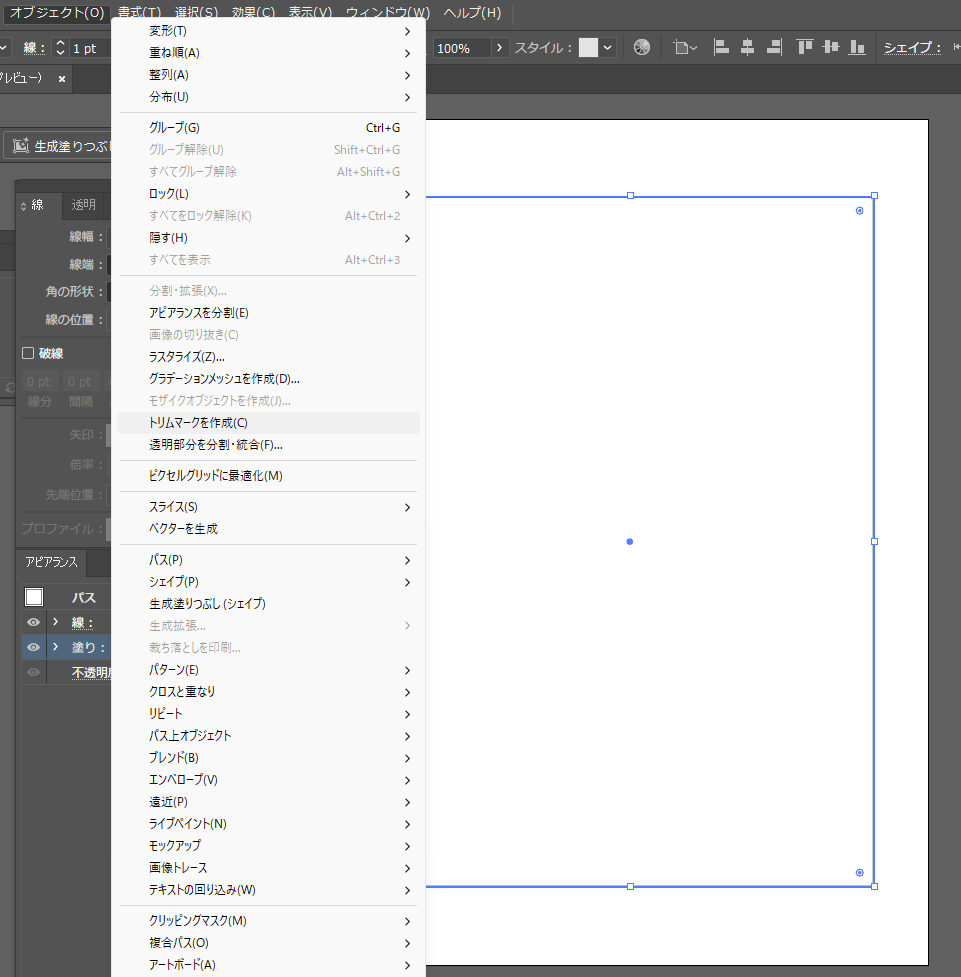Click the style color swatch next to スタイル

[x=588, y=47]
